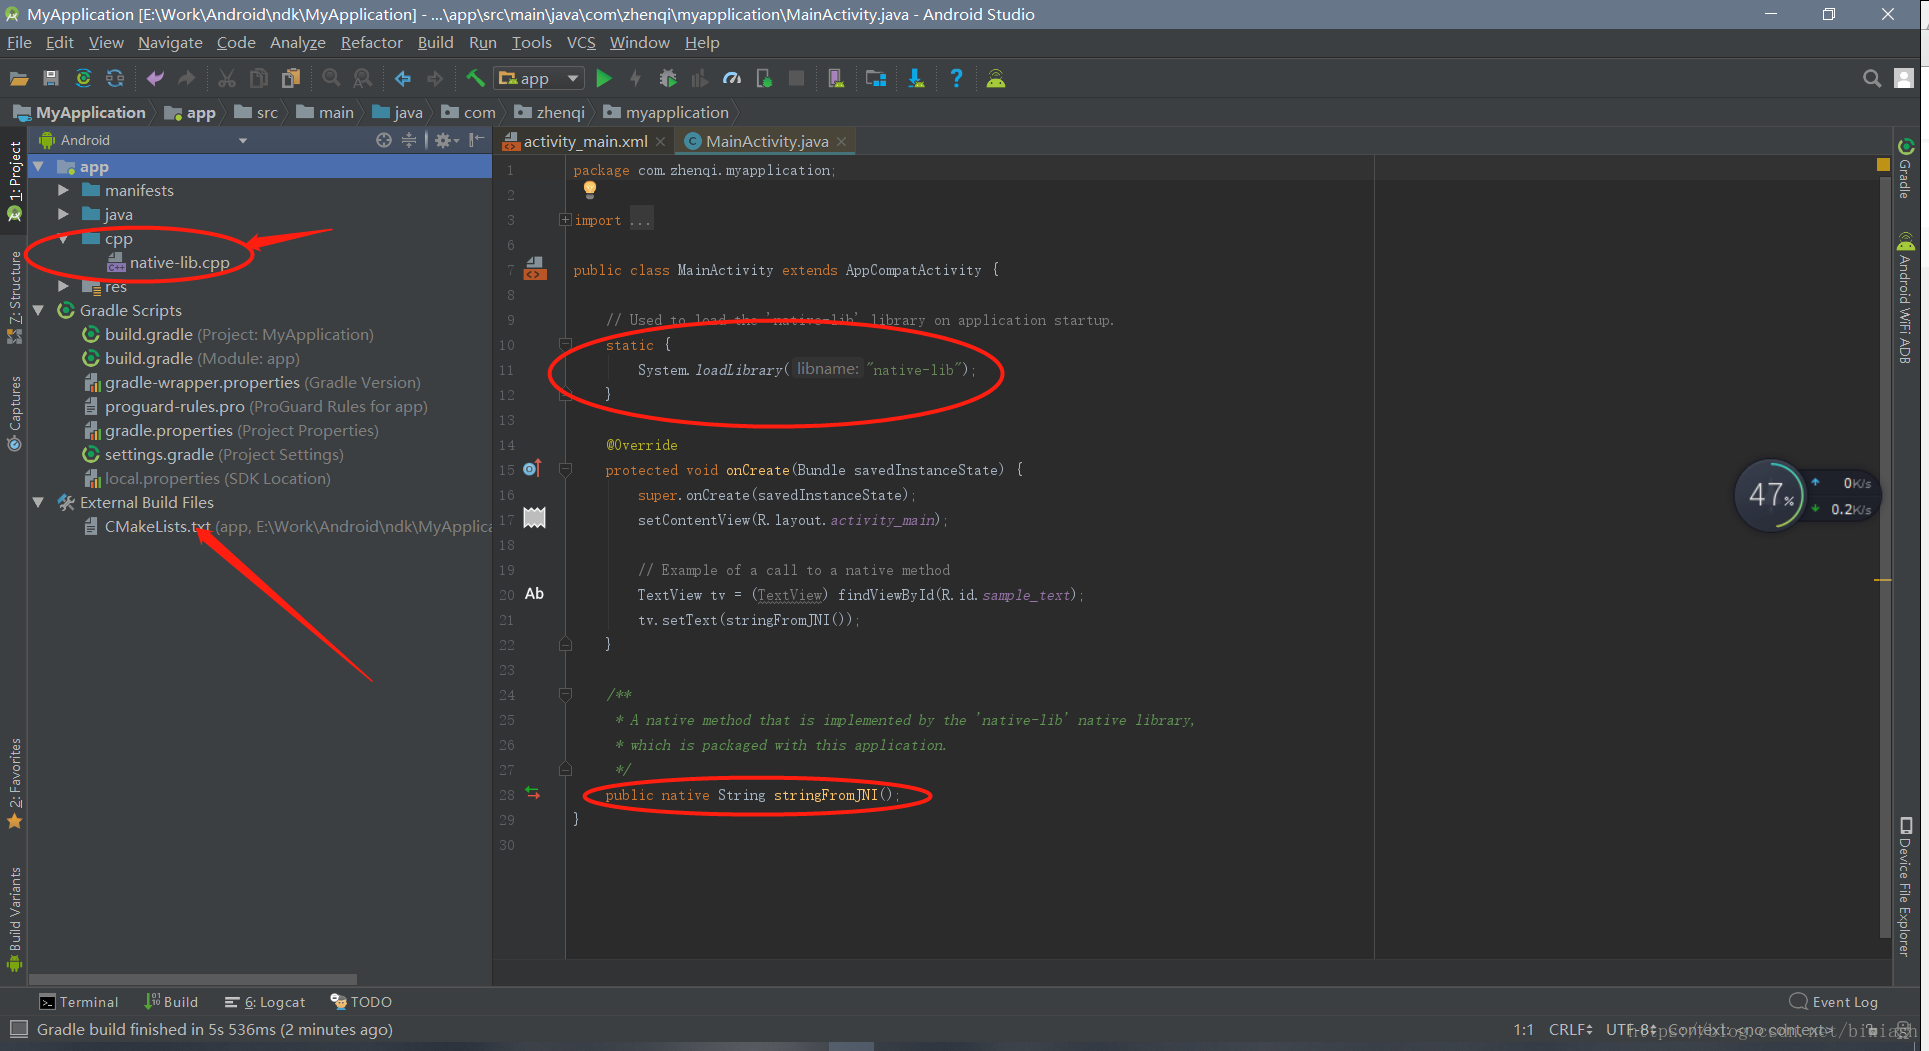Collapse the Gradle Scripts node
Image resolution: width=1929 pixels, height=1051 pixels.
coord(39,310)
